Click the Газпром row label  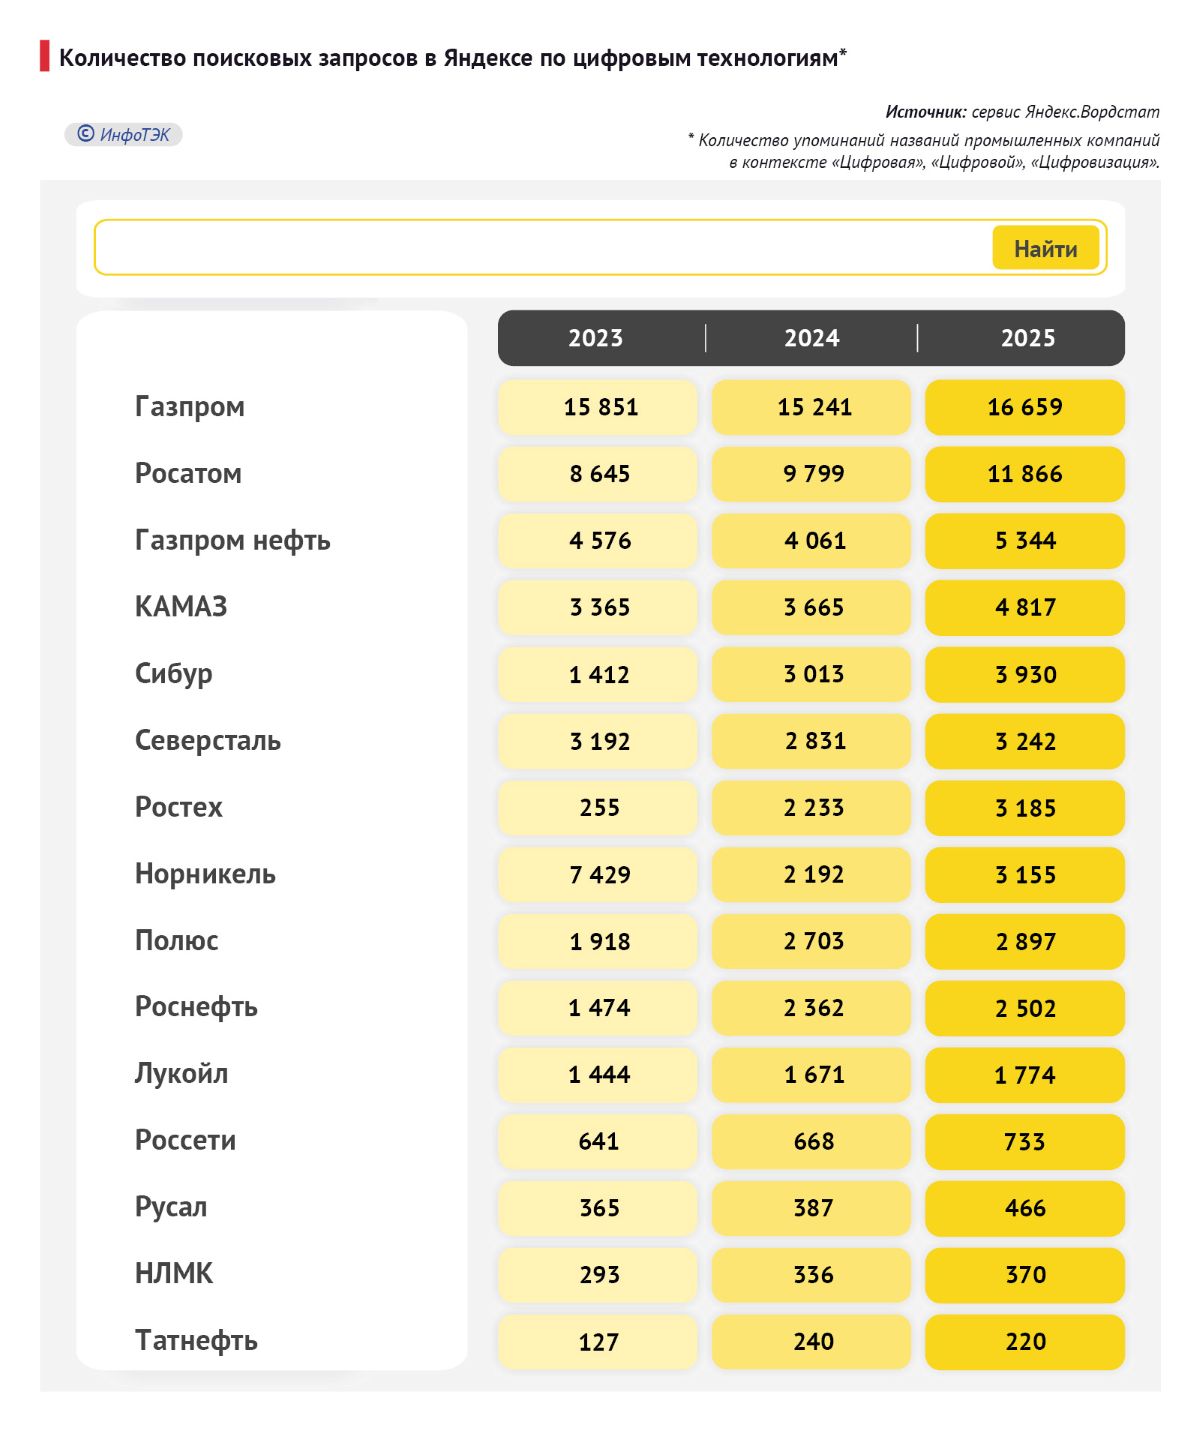(x=190, y=407)
